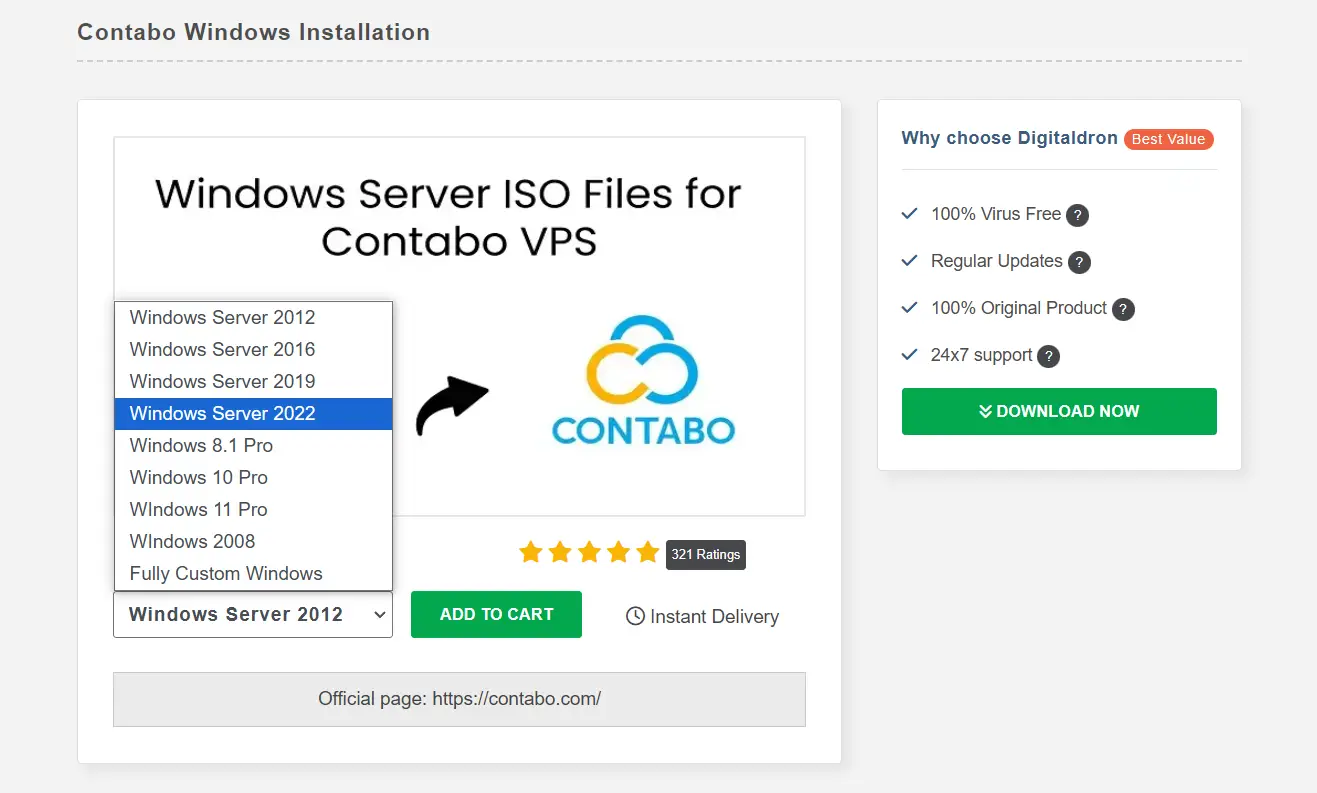The image size is (1317, 793).
Task: Click the ADD TO CART button
Action: click(x=496, y=614)
